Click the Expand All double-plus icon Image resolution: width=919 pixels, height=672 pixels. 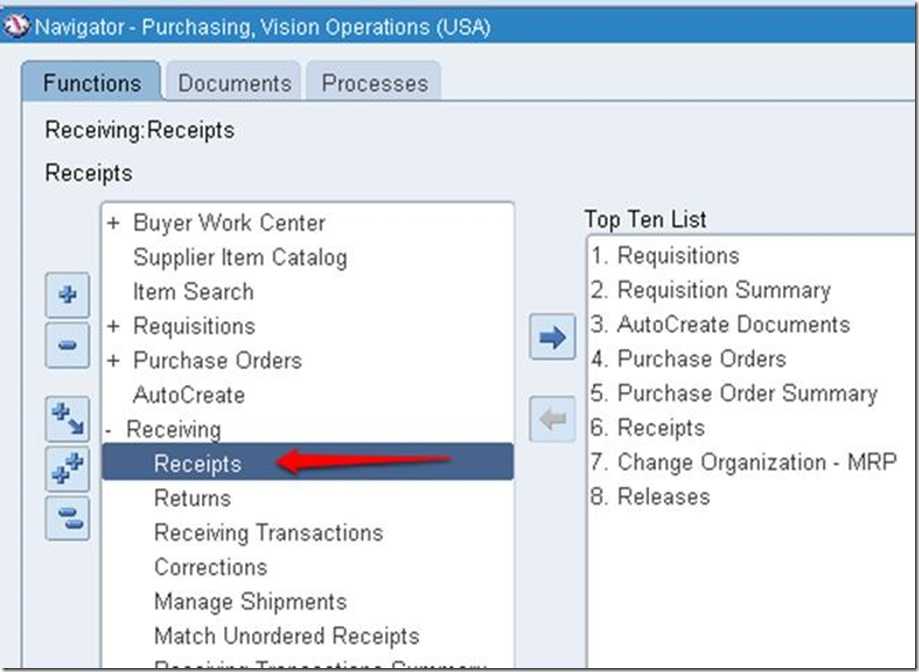coord(67,469)
